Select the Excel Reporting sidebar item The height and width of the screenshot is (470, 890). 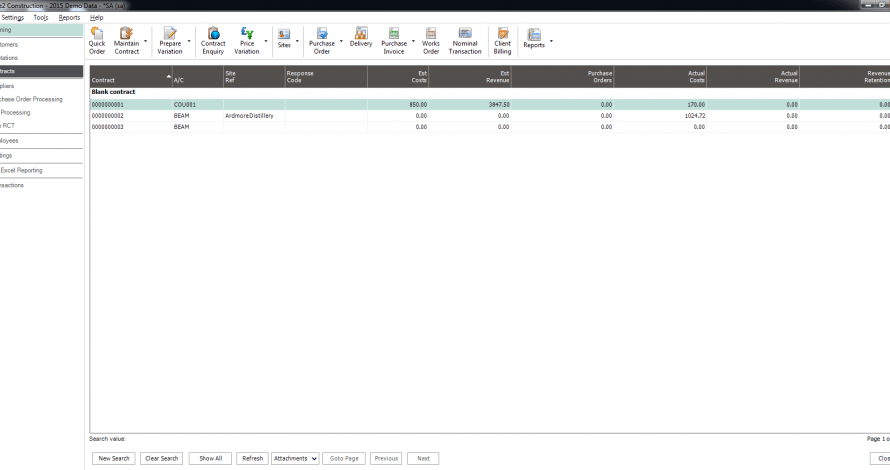(x=21, y=170)
